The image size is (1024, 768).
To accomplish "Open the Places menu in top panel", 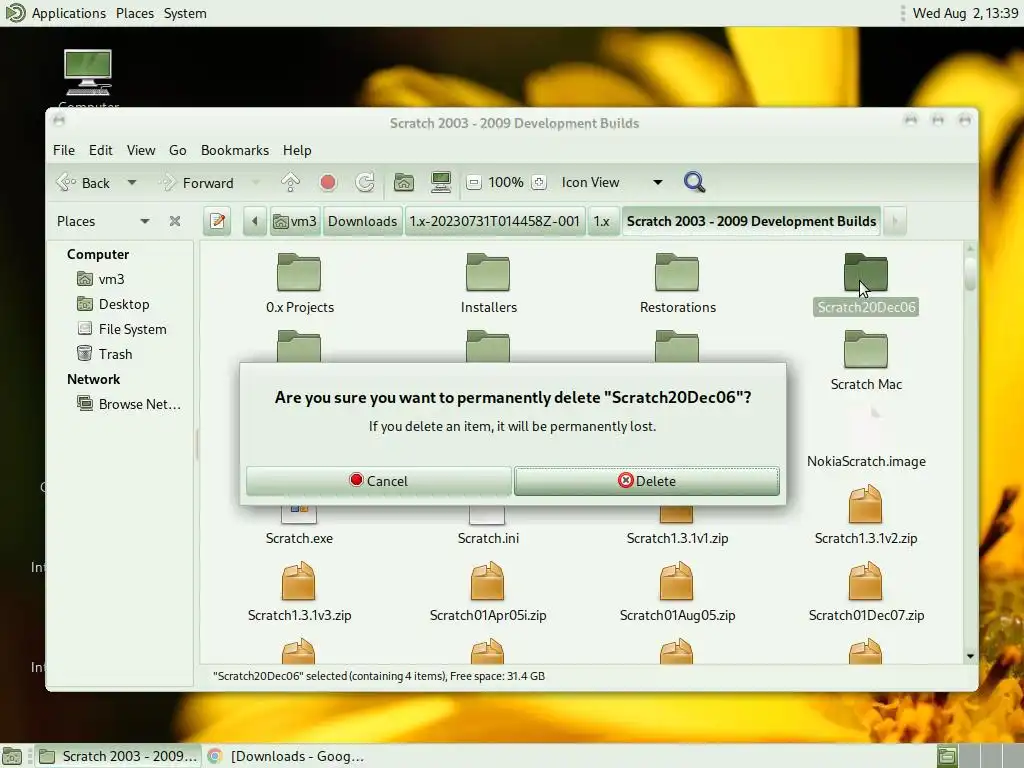I will coord(135,13).
